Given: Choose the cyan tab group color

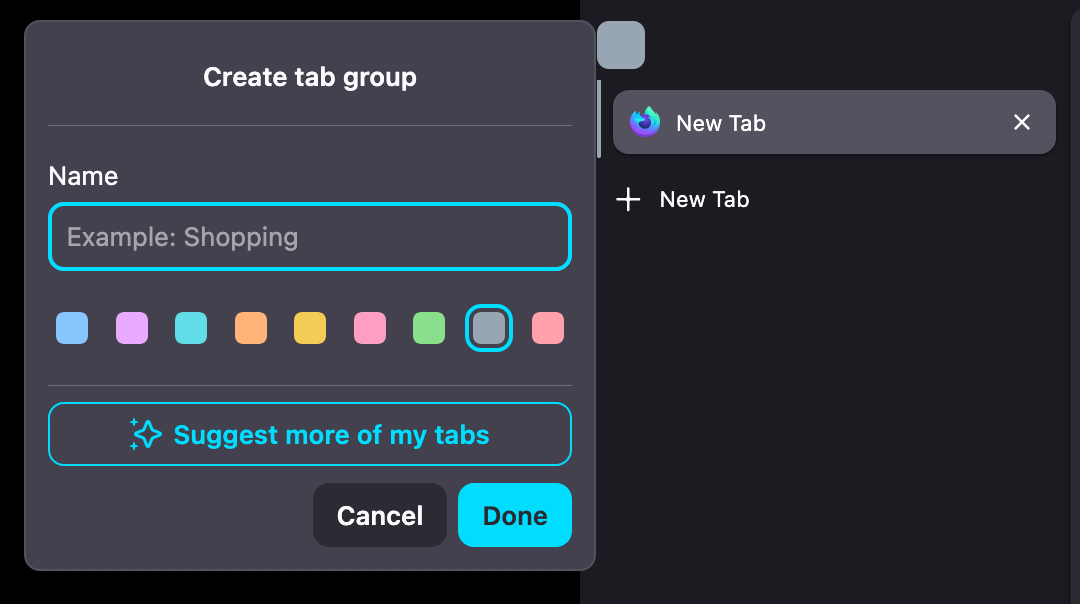Looking at the screenshot, I should (191, 328).
